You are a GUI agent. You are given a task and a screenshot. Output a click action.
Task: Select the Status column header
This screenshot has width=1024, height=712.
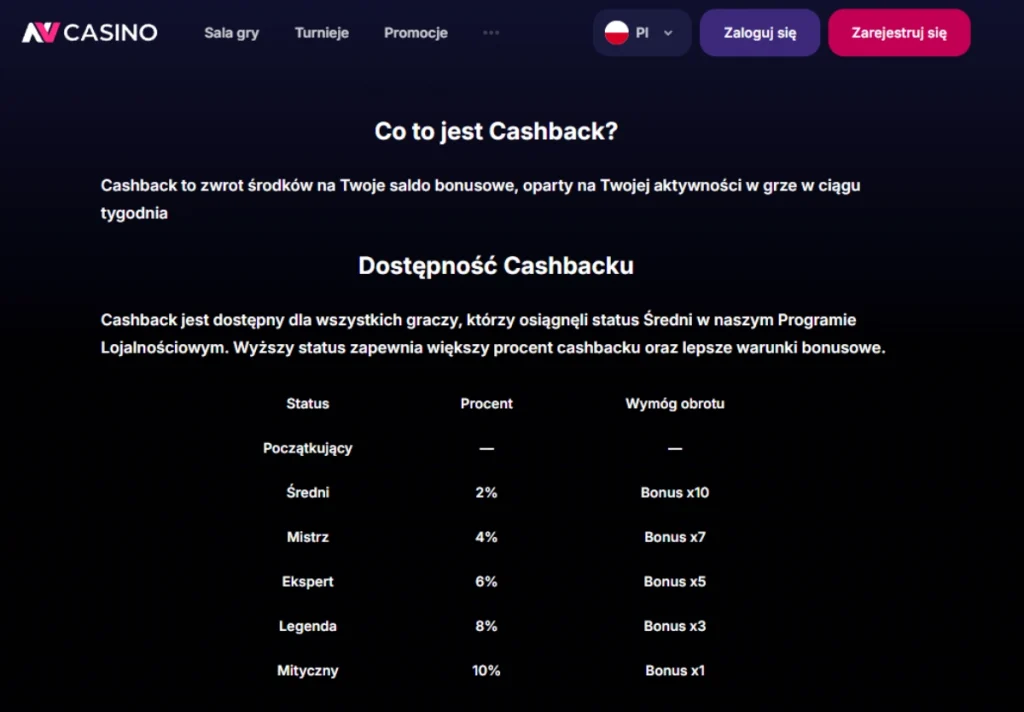point(307,404)
